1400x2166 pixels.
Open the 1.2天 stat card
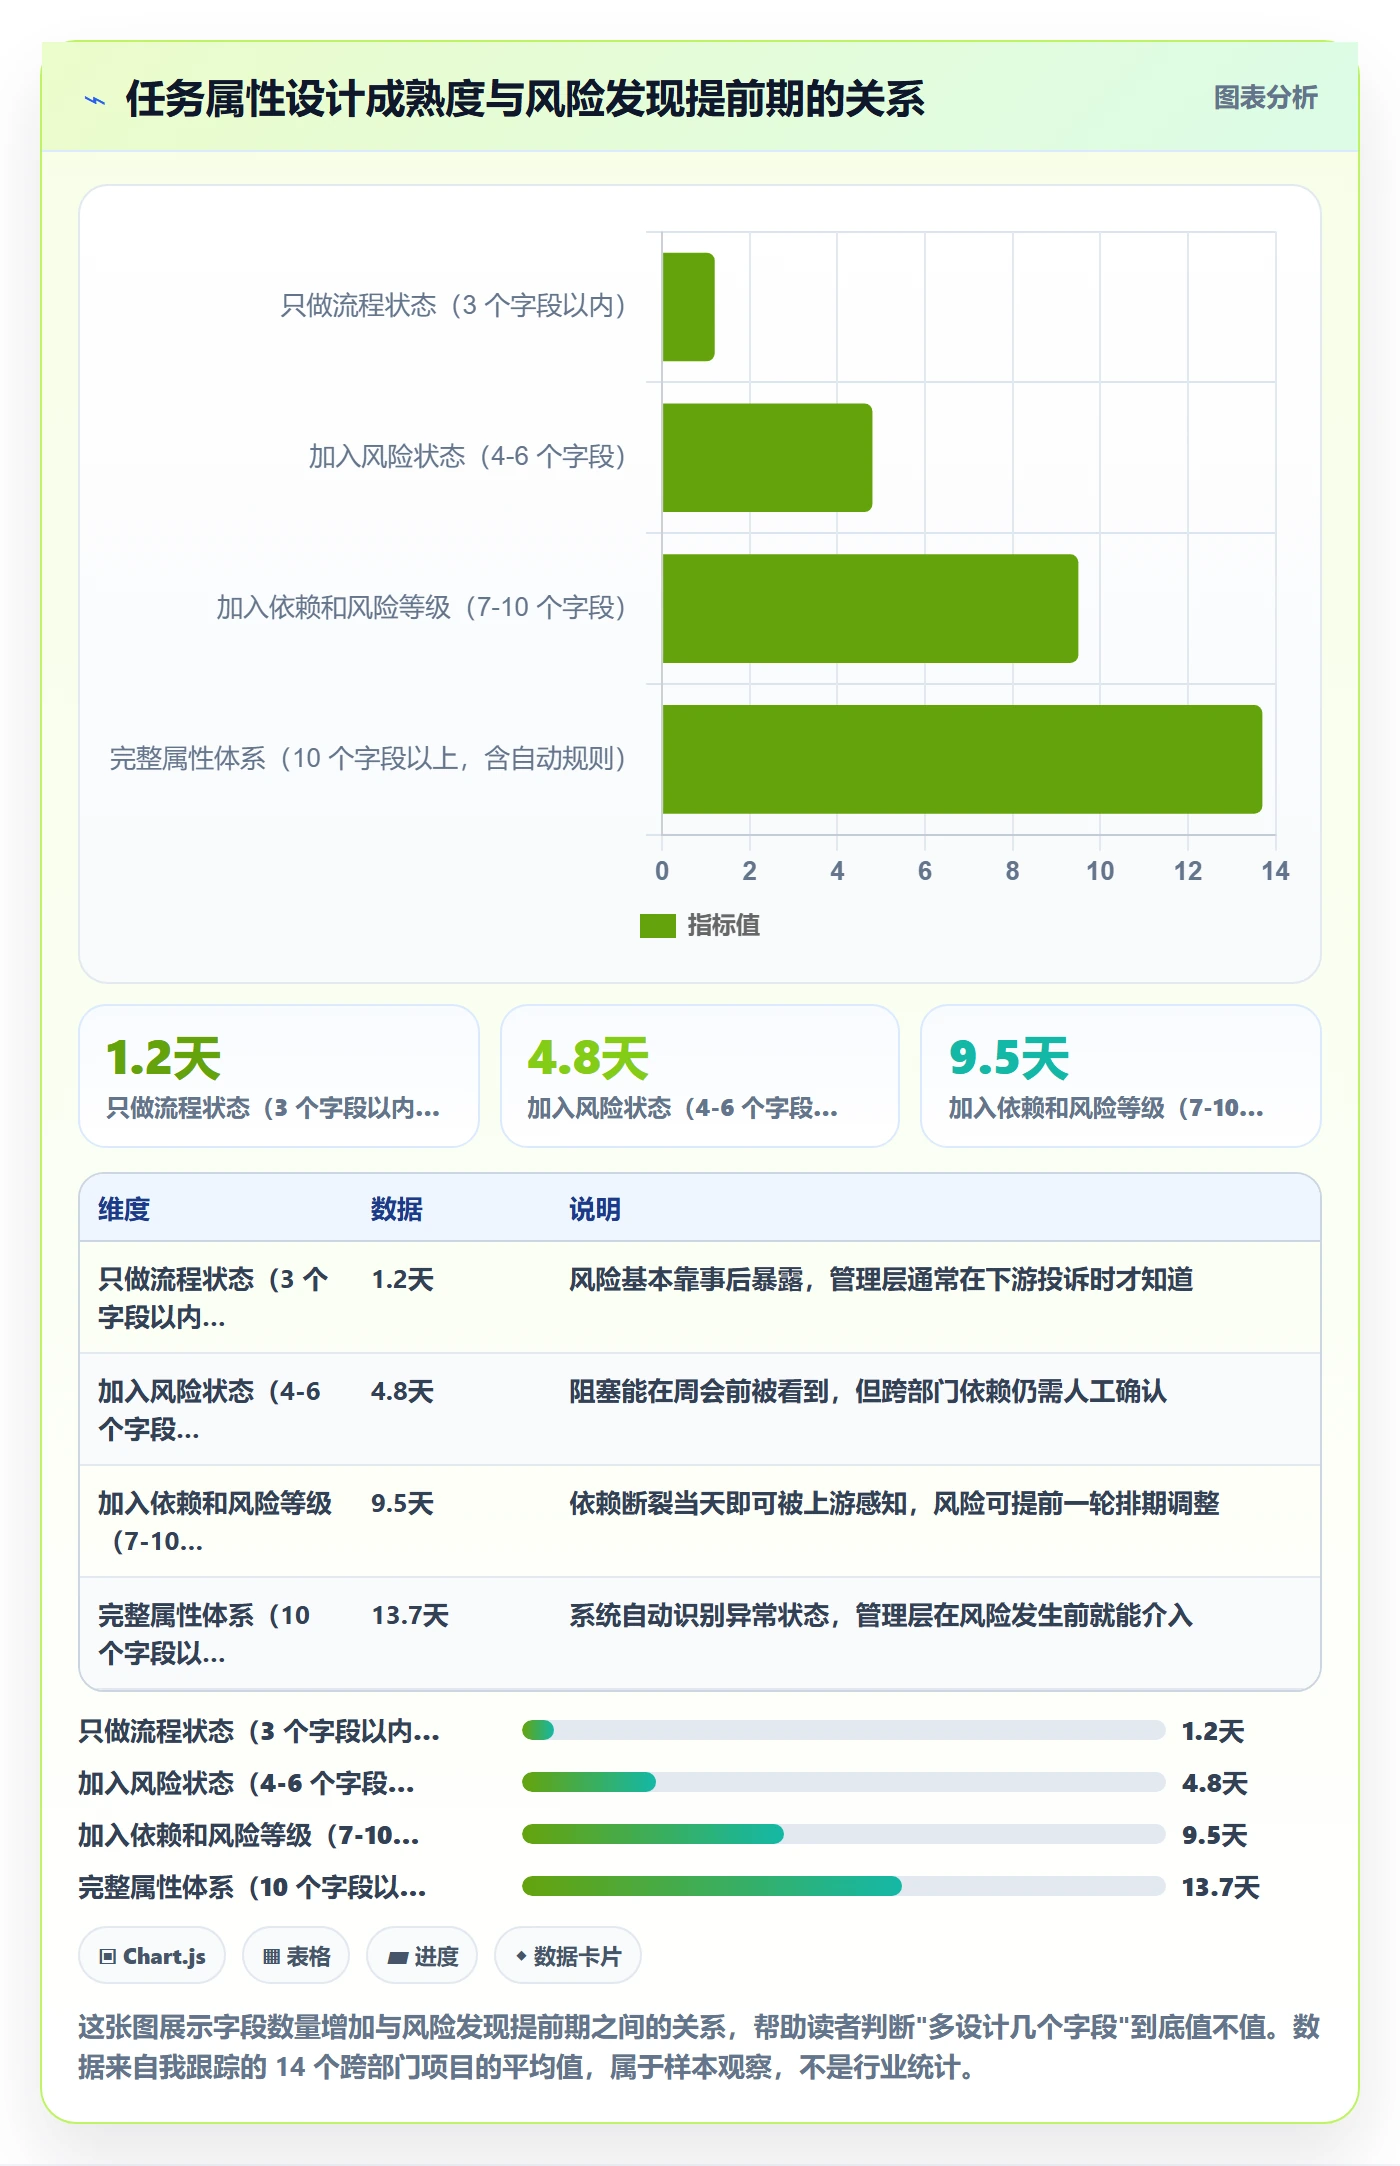[x=279, y=1076]
